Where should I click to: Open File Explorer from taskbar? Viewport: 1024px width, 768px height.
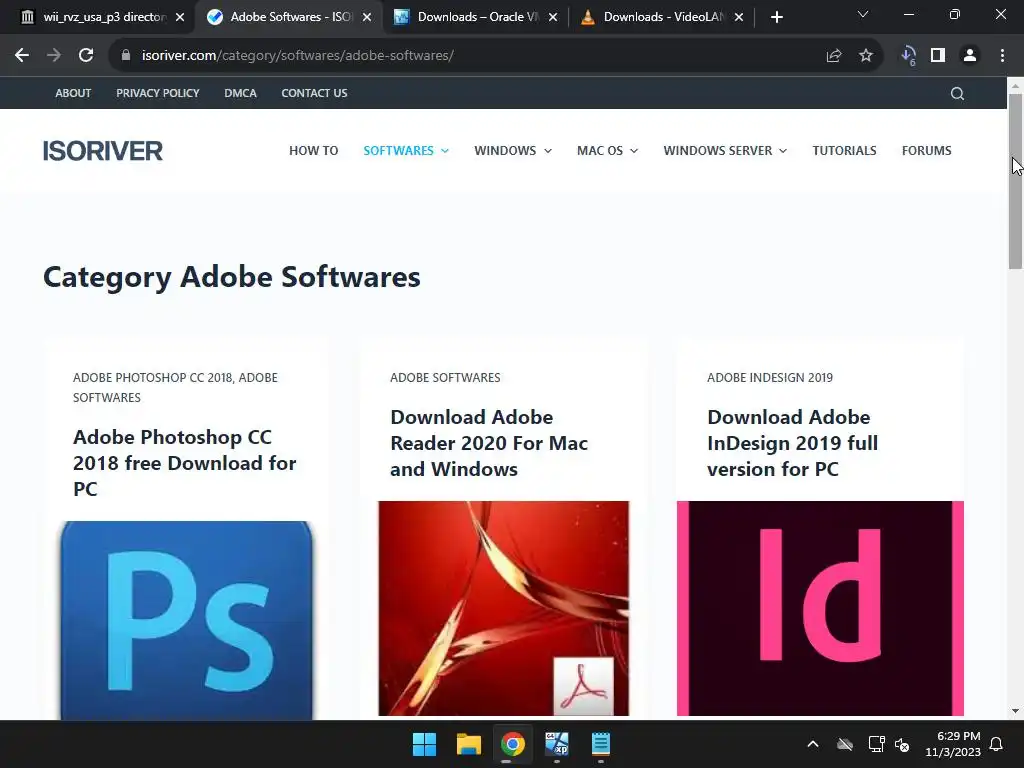(468, 744)
